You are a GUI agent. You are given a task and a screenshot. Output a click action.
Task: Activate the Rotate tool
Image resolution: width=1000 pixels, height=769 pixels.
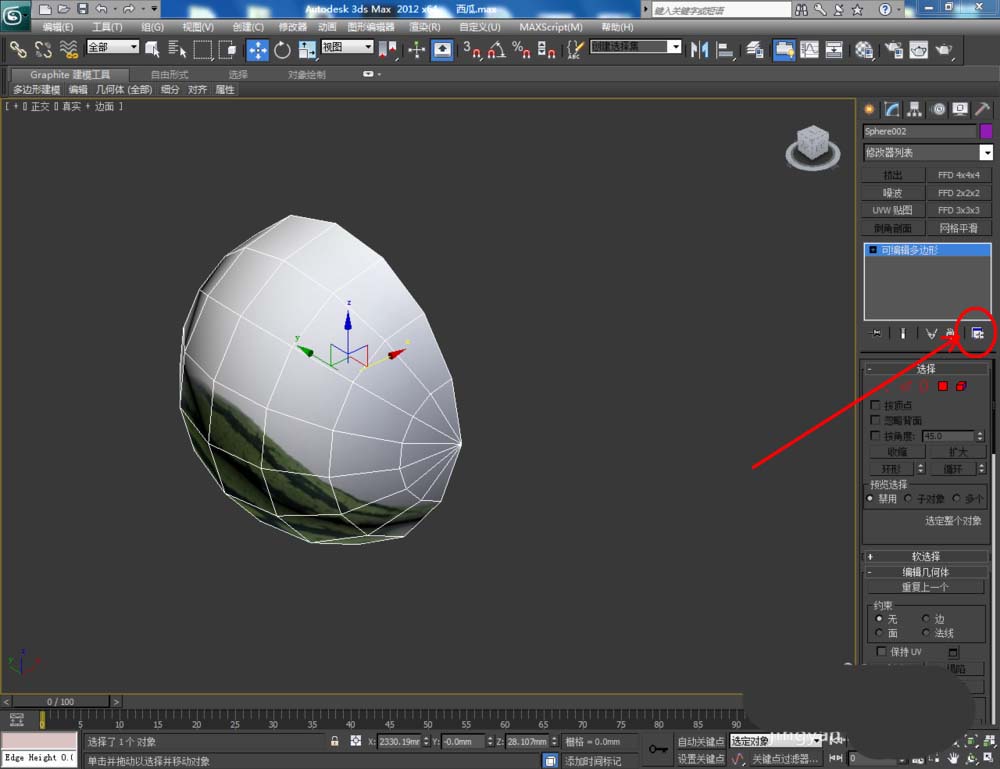[282, 50]
